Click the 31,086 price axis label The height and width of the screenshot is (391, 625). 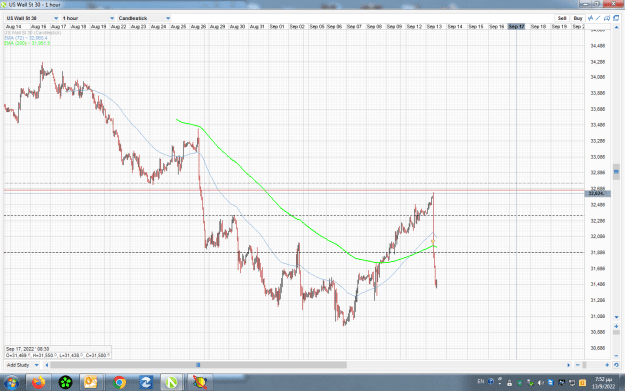tap(597, 316)
